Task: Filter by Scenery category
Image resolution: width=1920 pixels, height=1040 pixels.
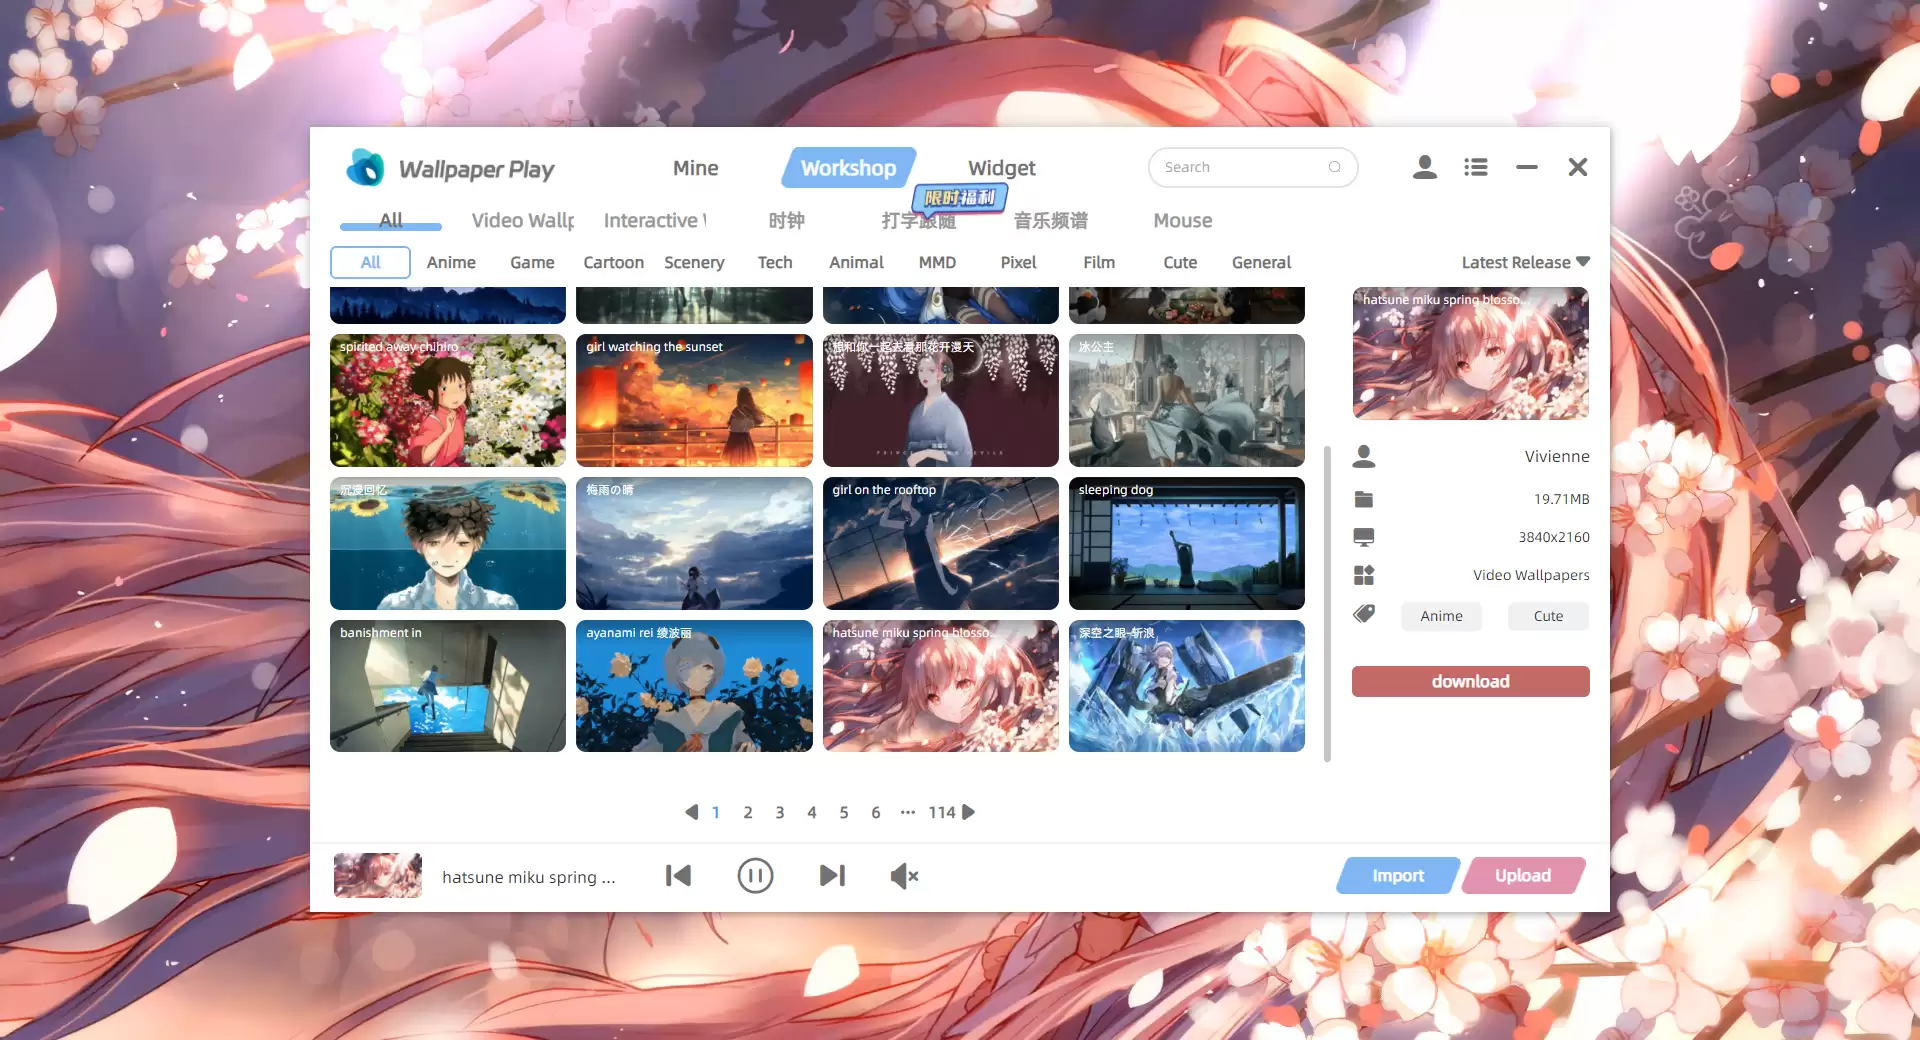Action: click(x=694, y=262)
